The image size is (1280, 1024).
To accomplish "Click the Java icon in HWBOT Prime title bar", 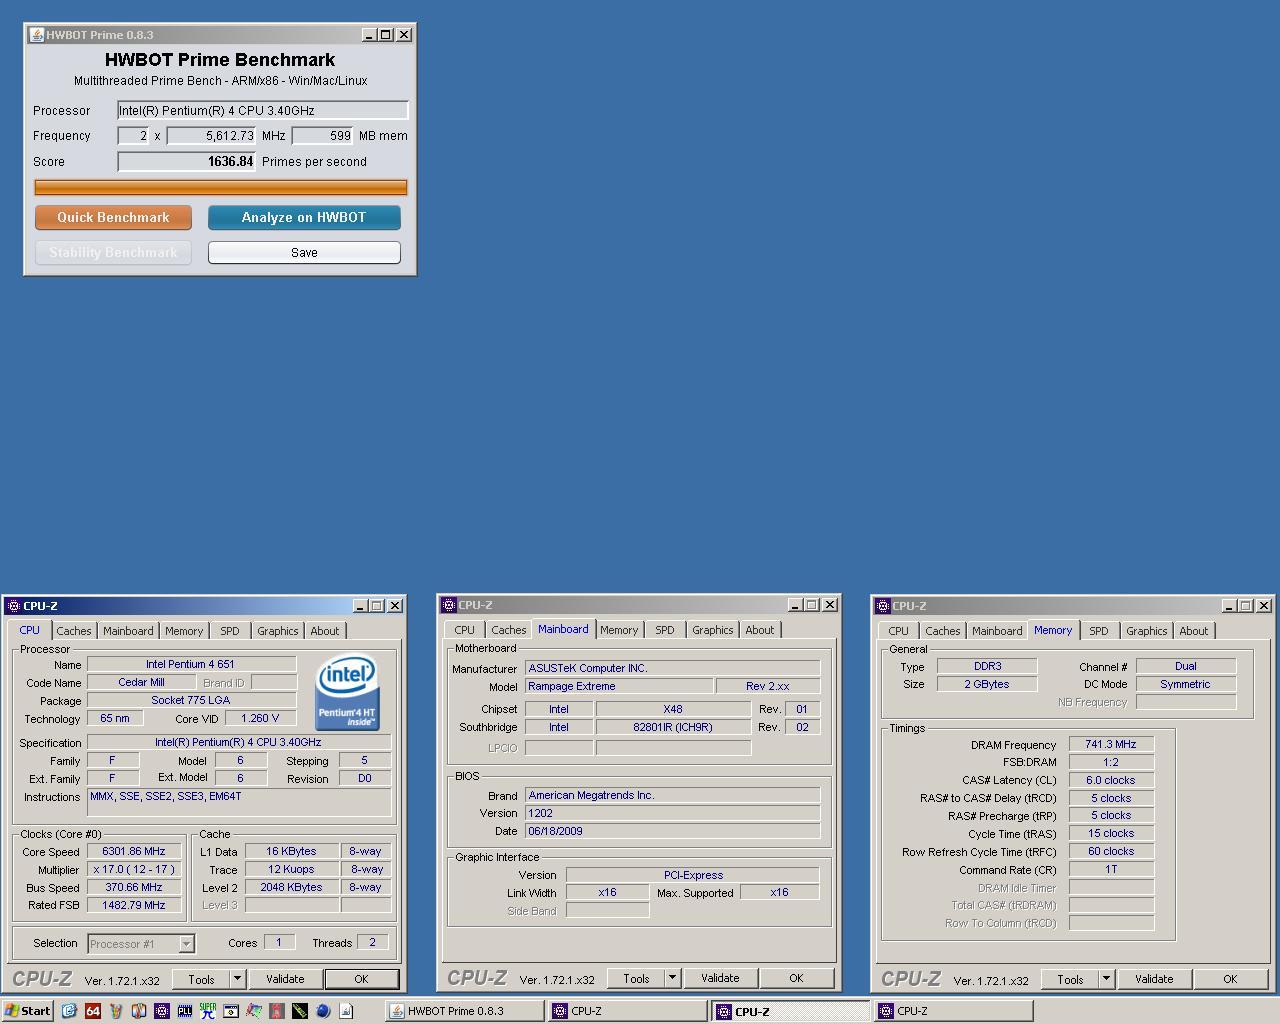I will [36, 34].
